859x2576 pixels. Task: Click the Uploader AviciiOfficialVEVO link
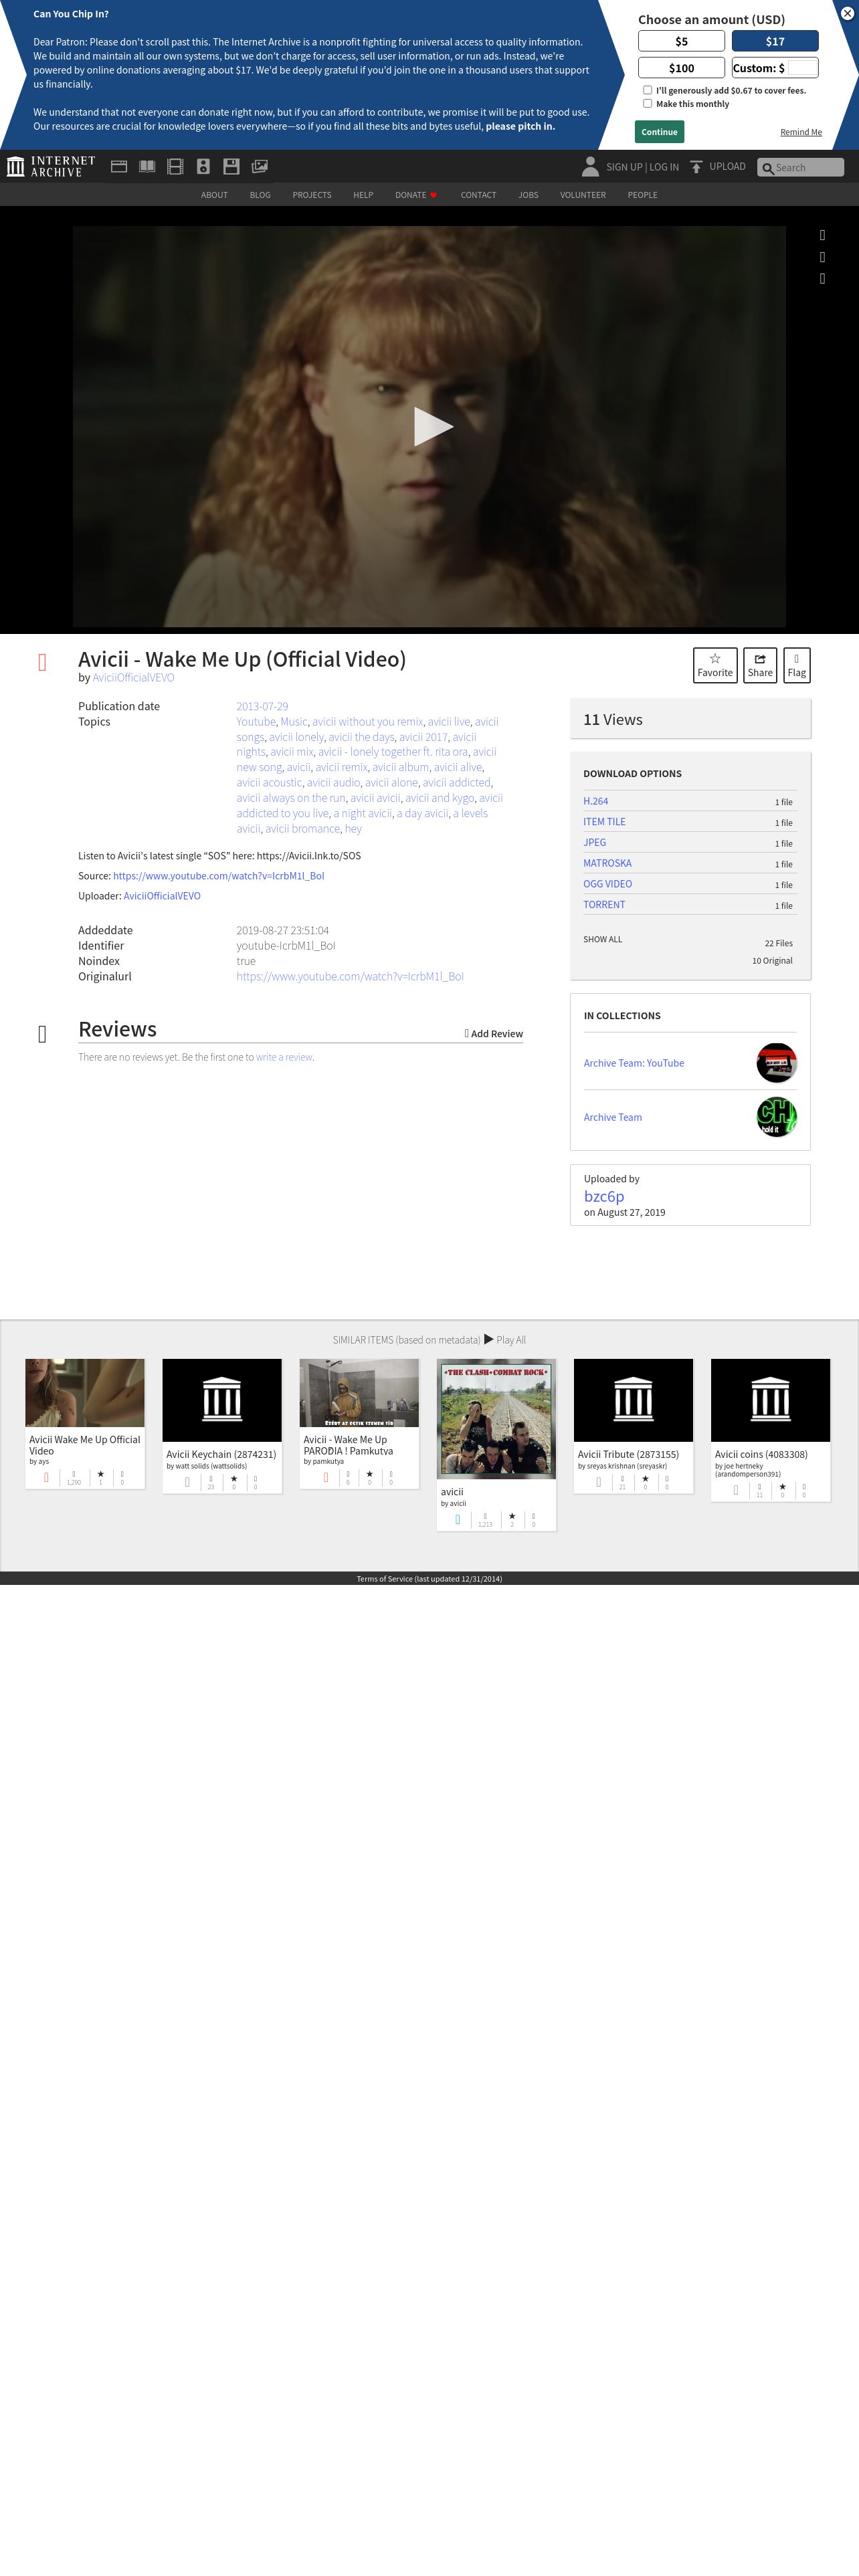click(x=162, y=895)
